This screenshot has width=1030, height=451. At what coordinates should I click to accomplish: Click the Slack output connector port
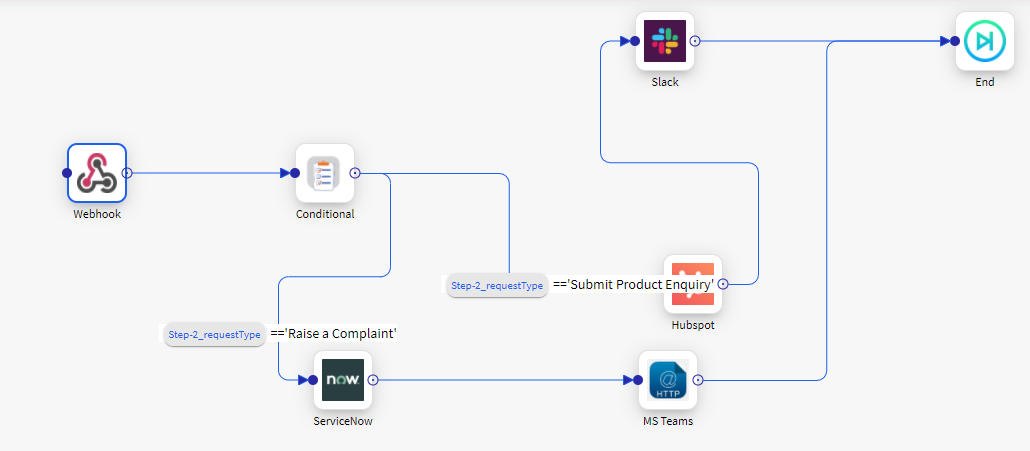click(x=695, y=41)
